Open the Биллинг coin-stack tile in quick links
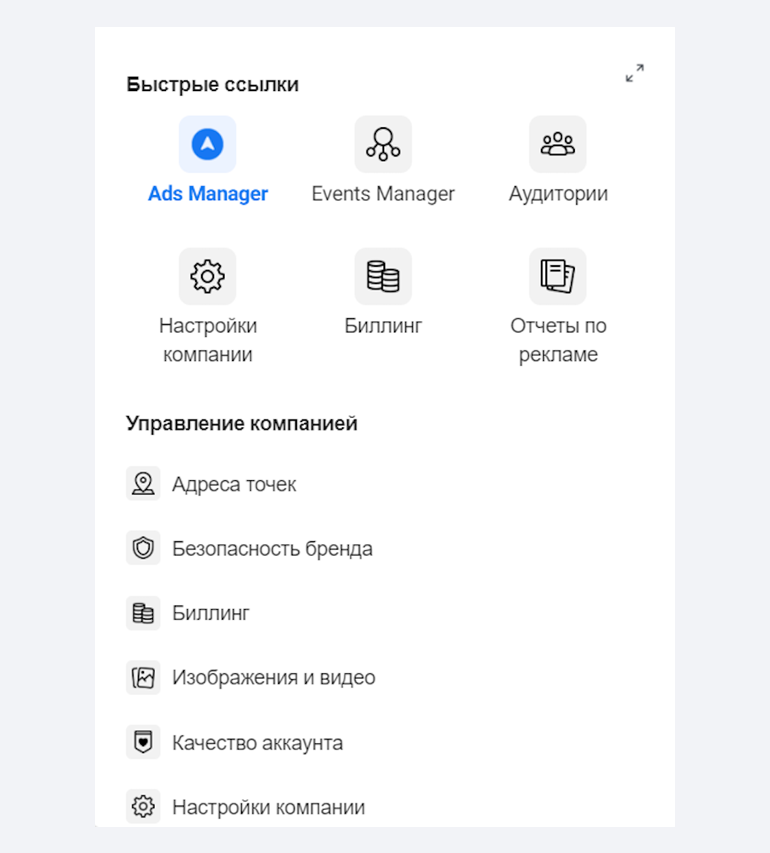 (383, 276)
